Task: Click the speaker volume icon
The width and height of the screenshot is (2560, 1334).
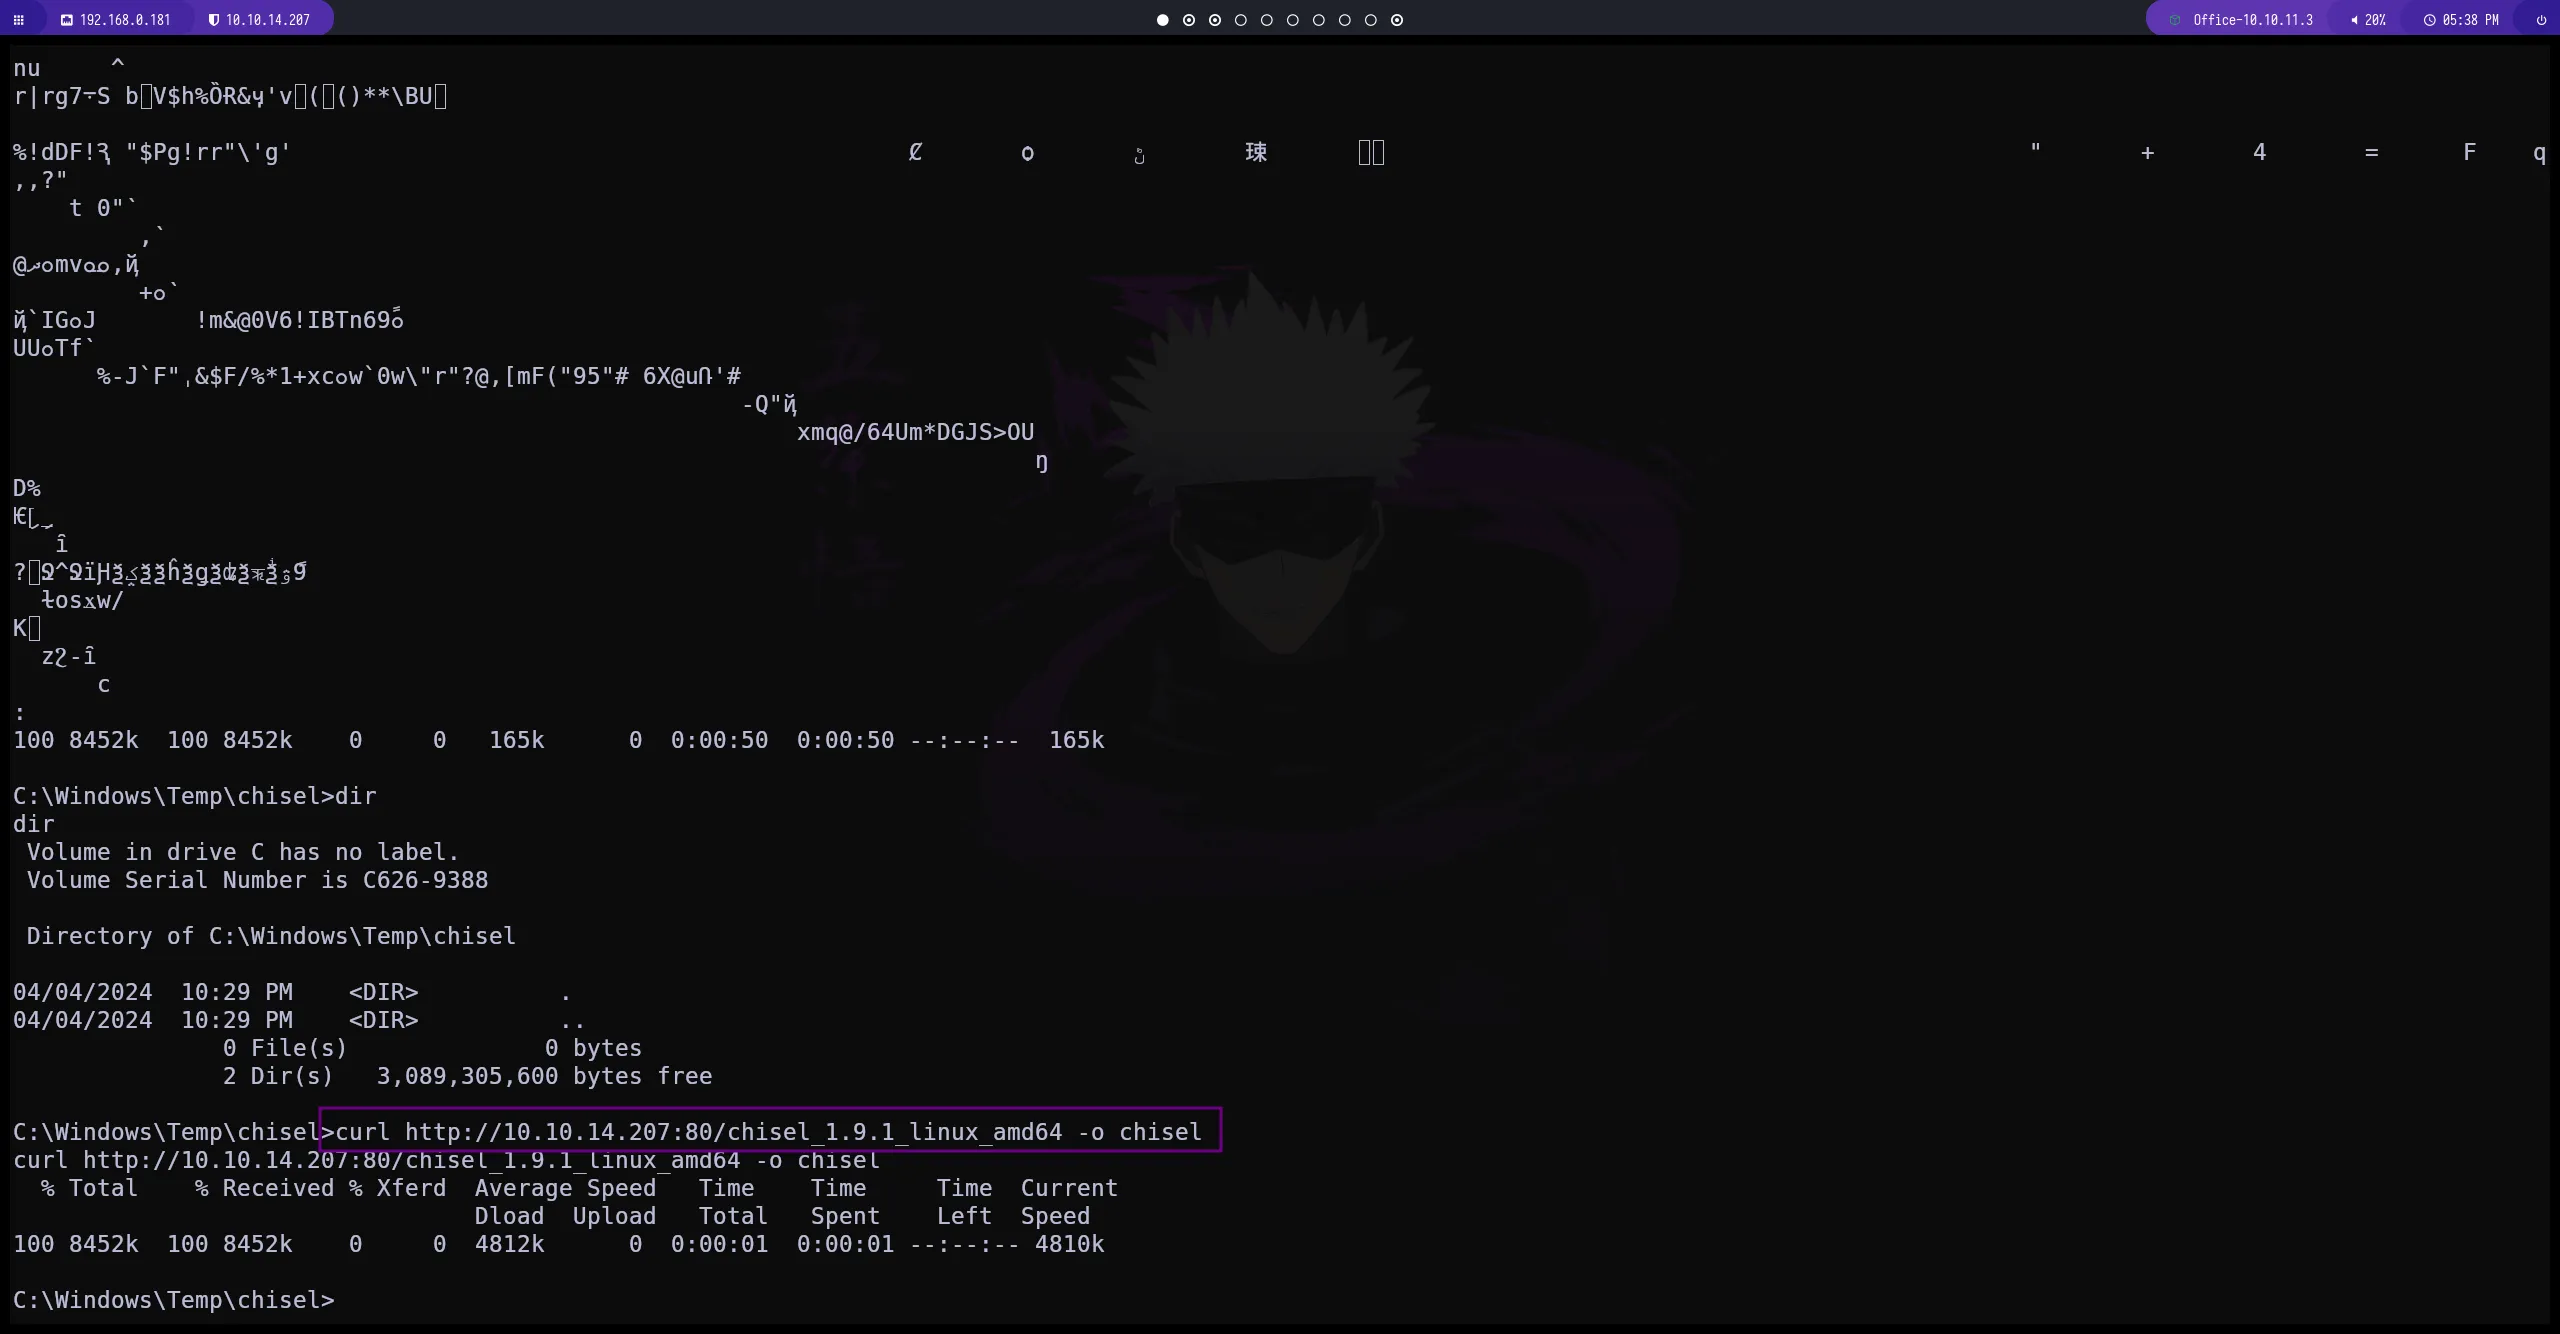Action: (2354, 20)
